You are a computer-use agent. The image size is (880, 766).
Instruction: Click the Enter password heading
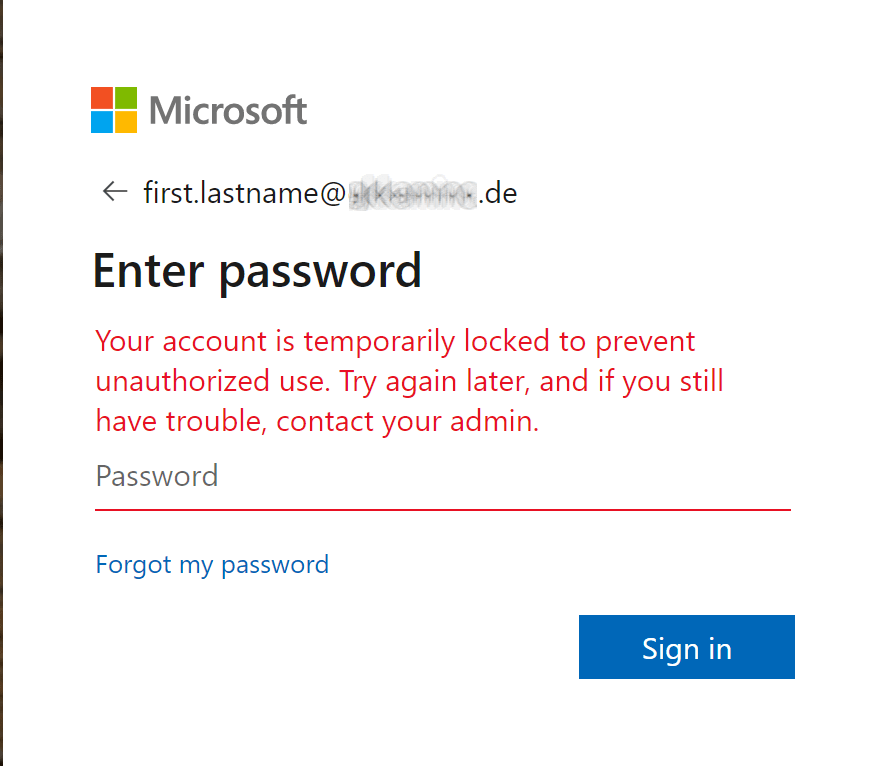pyautogui.click(x=257, y=271)
